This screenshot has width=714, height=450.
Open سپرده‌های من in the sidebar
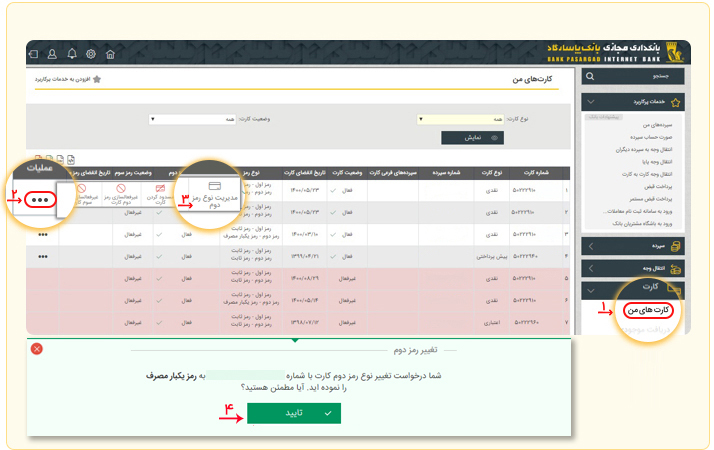657,125
